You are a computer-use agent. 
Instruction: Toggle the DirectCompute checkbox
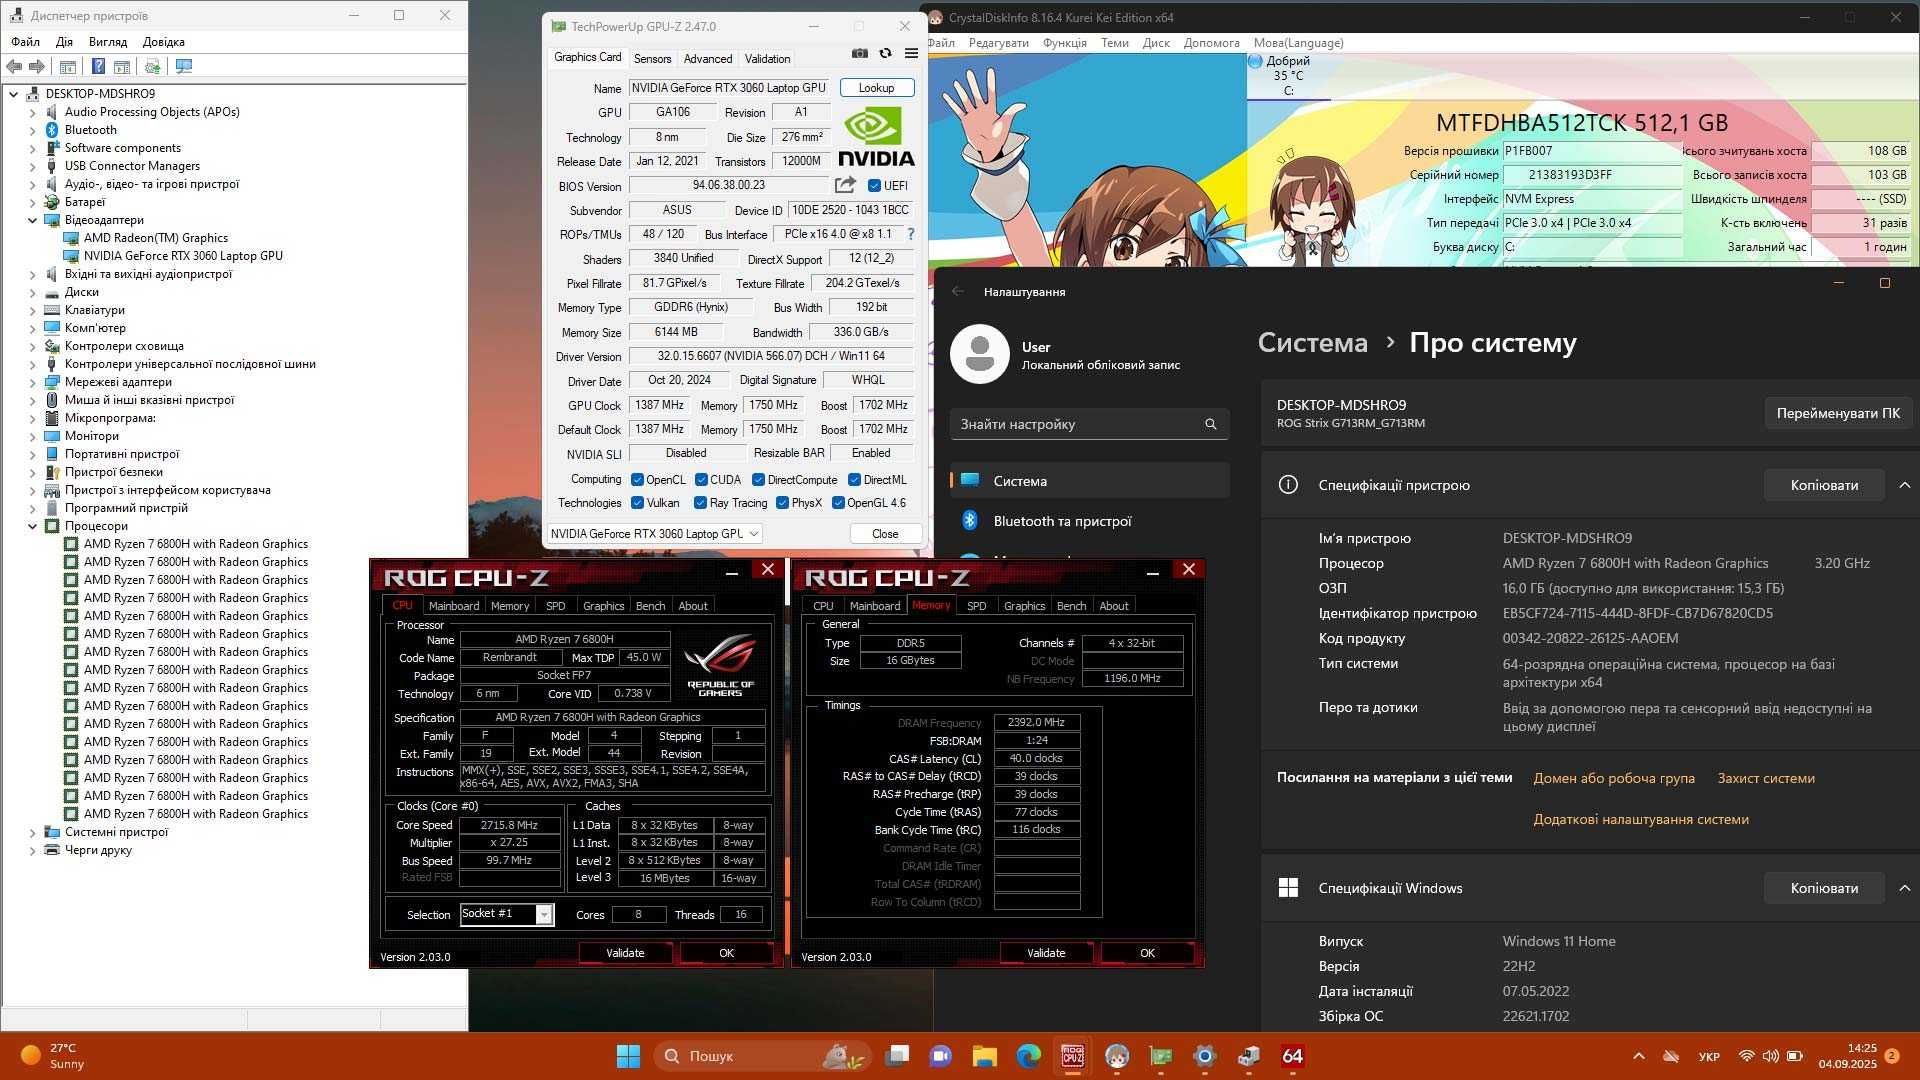(x=758, y=480)
